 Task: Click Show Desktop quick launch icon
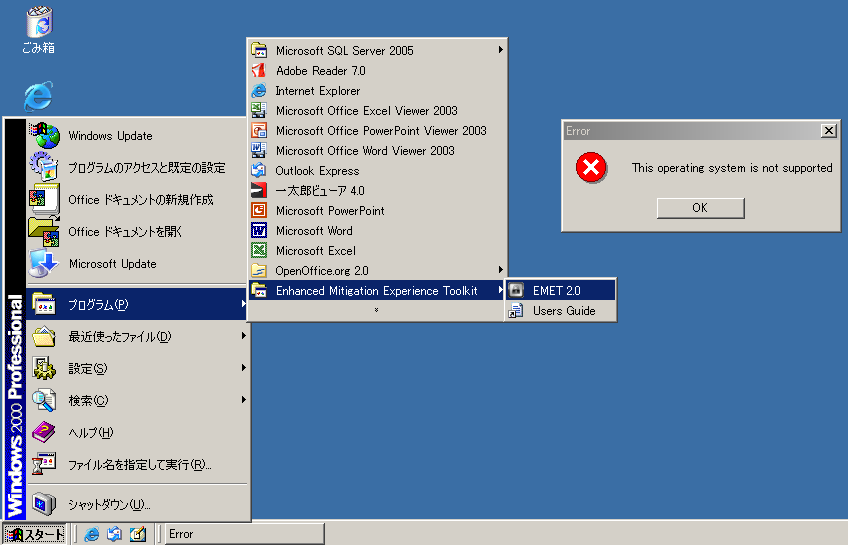point(137,534)
